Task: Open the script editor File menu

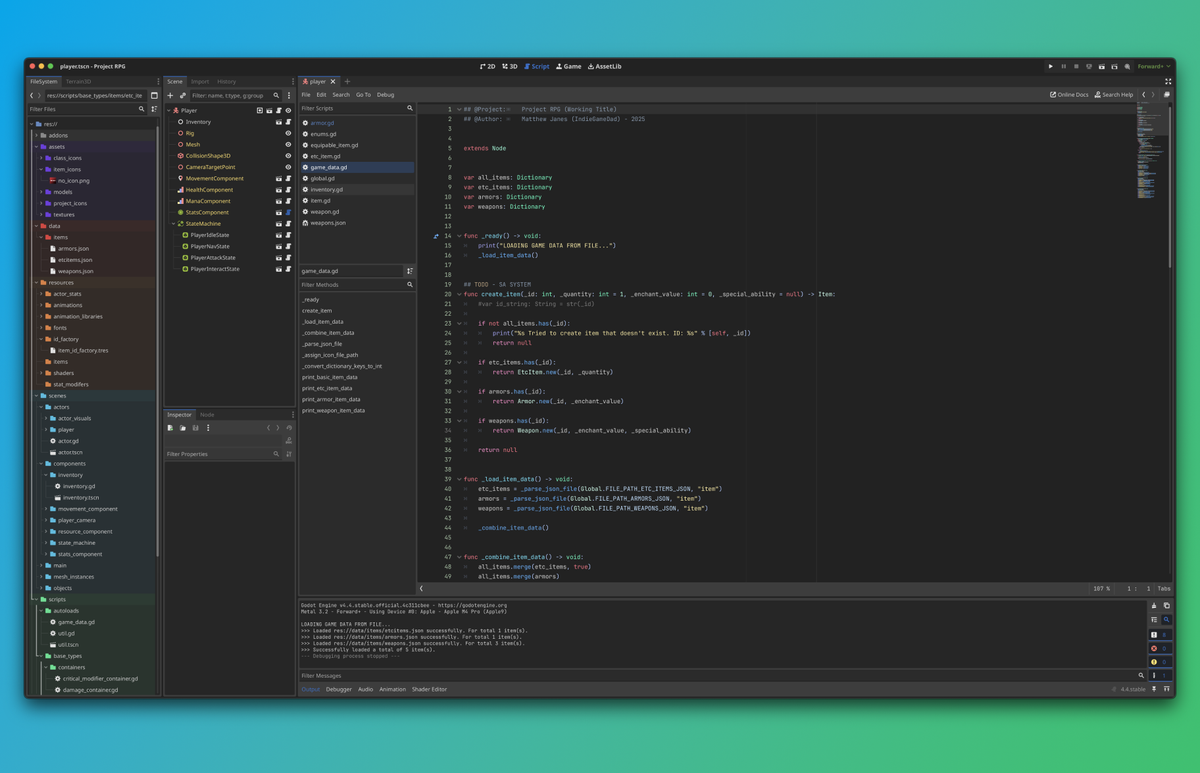Action: (306, 95)
